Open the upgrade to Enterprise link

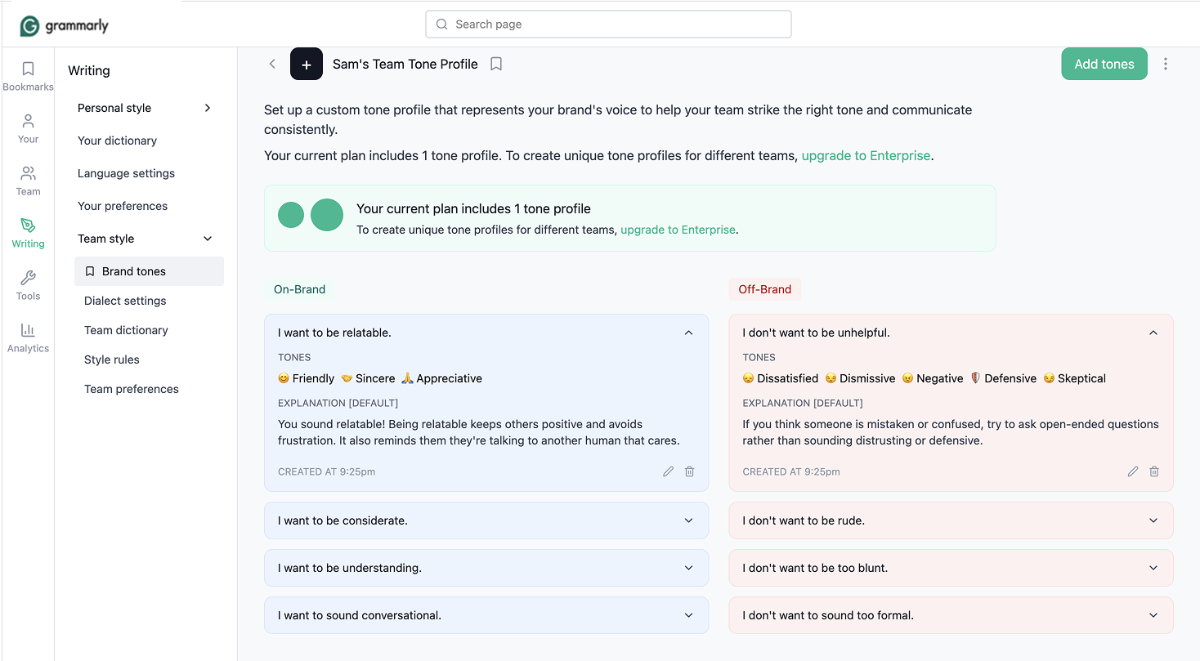(x=866, y=156)
